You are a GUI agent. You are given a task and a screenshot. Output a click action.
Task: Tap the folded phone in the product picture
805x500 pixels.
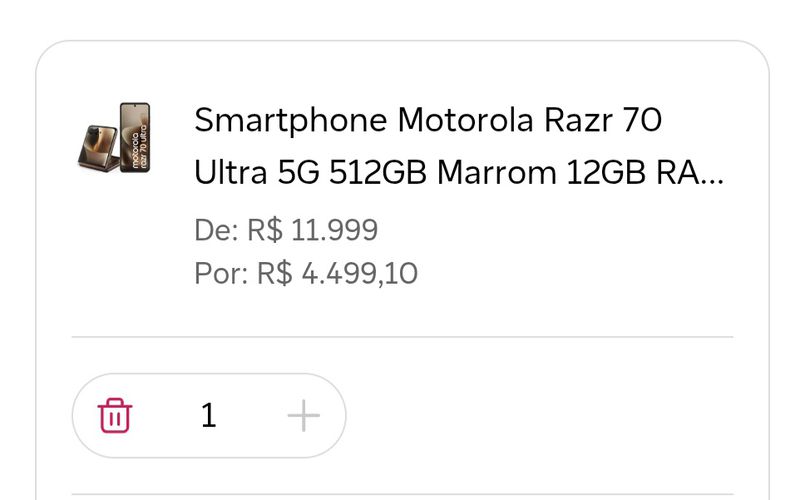99,148
